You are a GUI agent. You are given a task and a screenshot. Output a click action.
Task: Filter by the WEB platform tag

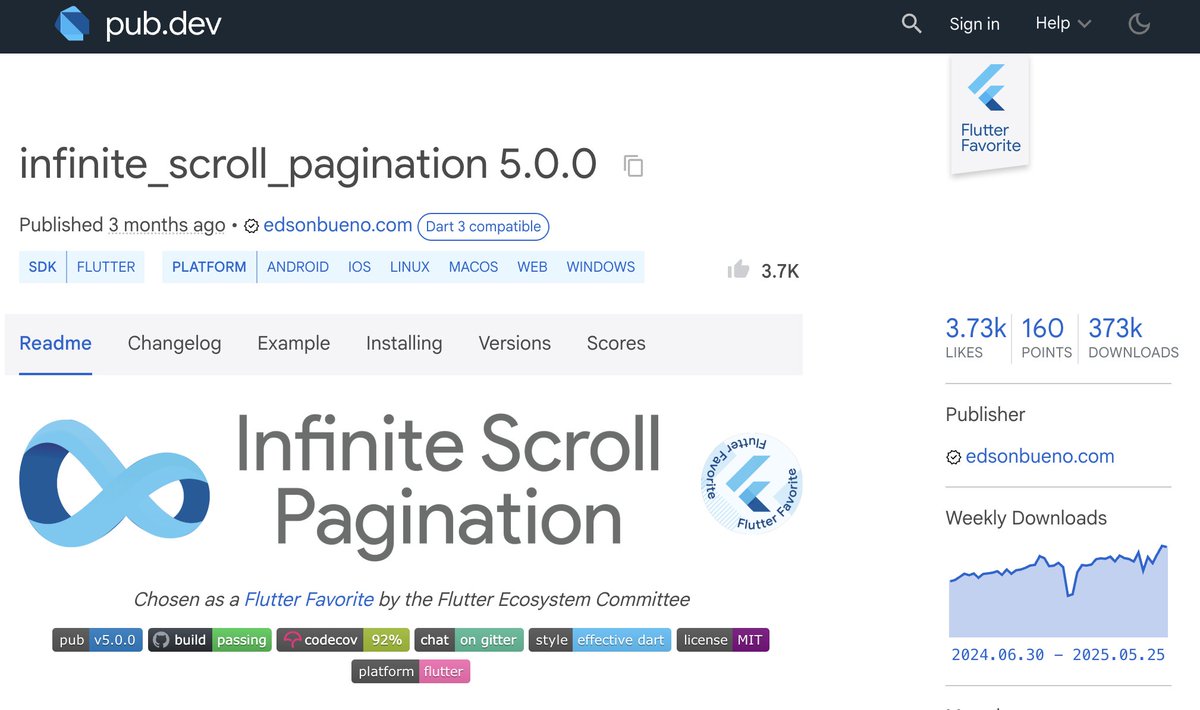[x=532, y=267]
